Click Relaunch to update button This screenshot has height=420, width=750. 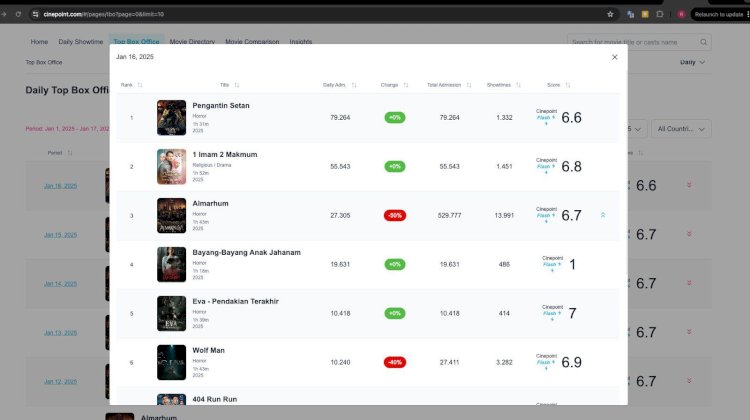point(718,14)
